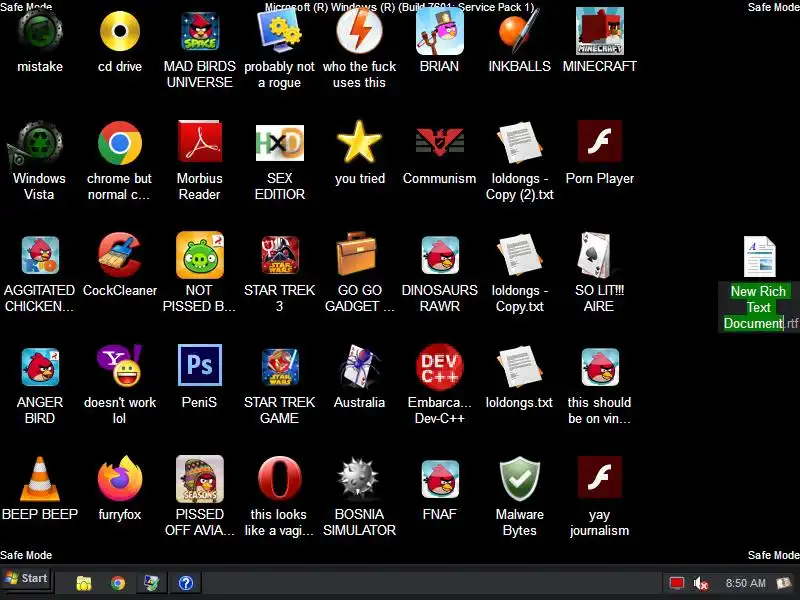
Task: Click the DINOSAURS RAWR icon
Action: tap(440, 256)
